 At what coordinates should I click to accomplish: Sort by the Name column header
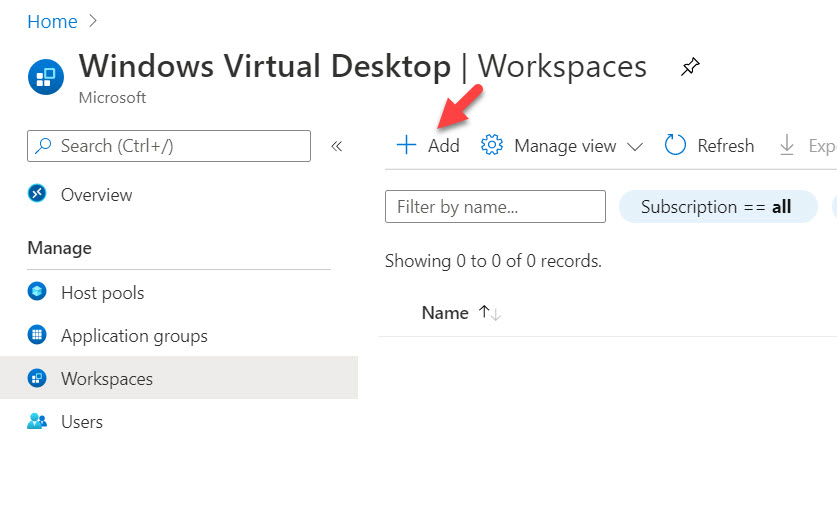tap(445, 313)
